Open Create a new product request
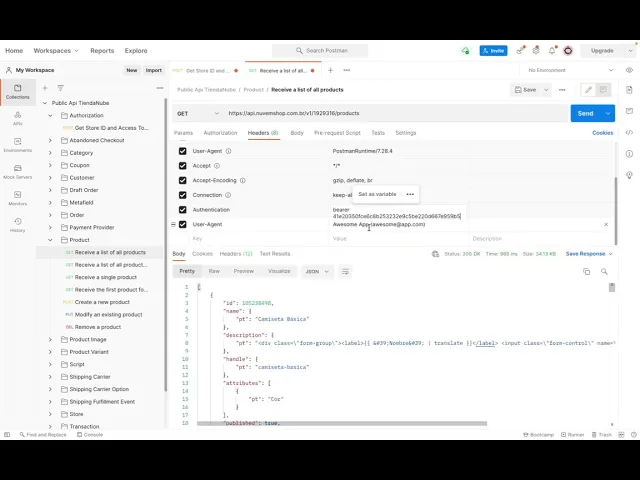The height and width of the screenshot is (480, 640). (102, 302)
